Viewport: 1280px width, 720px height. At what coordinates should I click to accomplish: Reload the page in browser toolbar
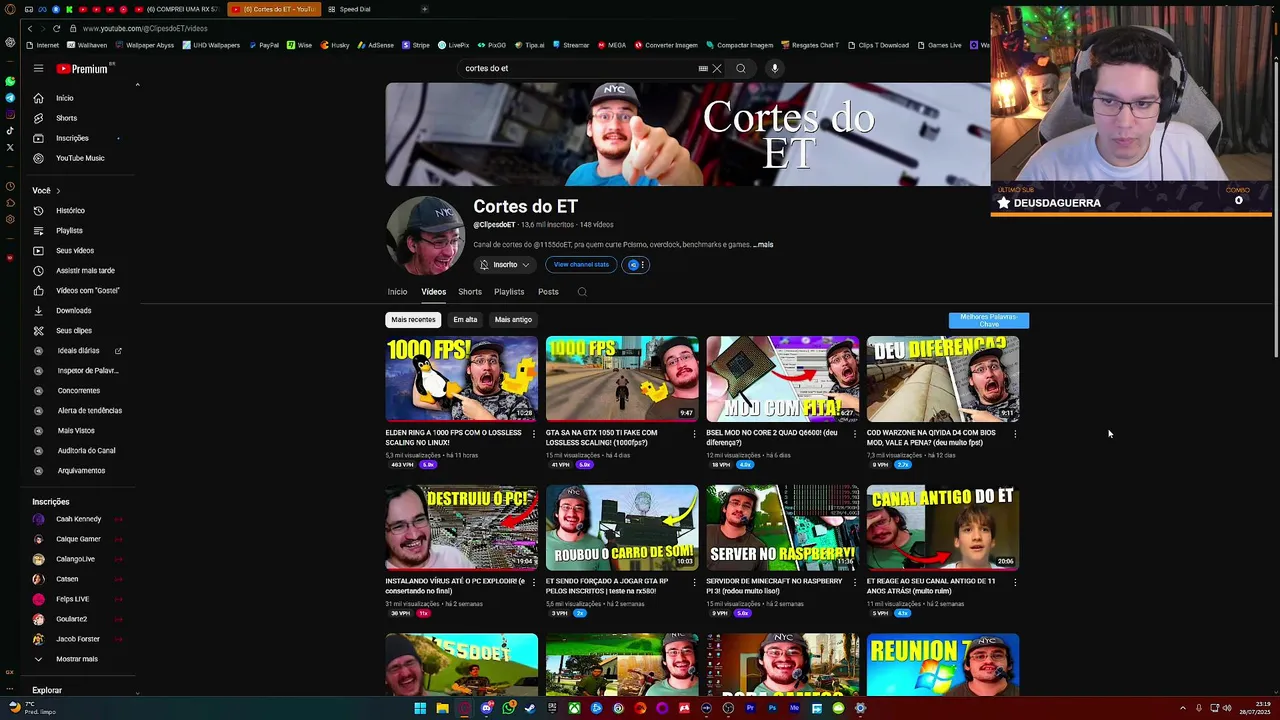pos(56,28)
